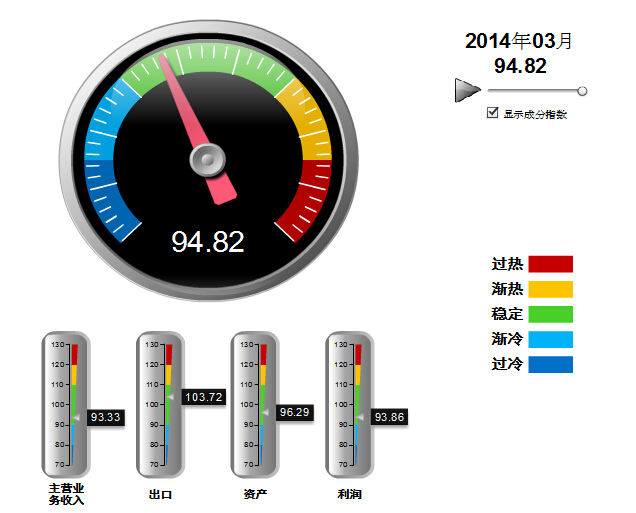Click the 资产 thermometer gauge

[256, 404]
